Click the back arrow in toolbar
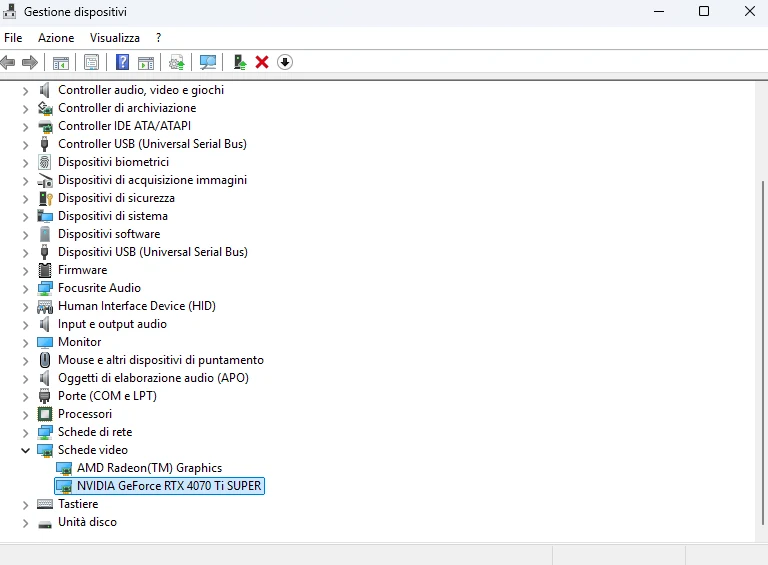 [8, 62]
